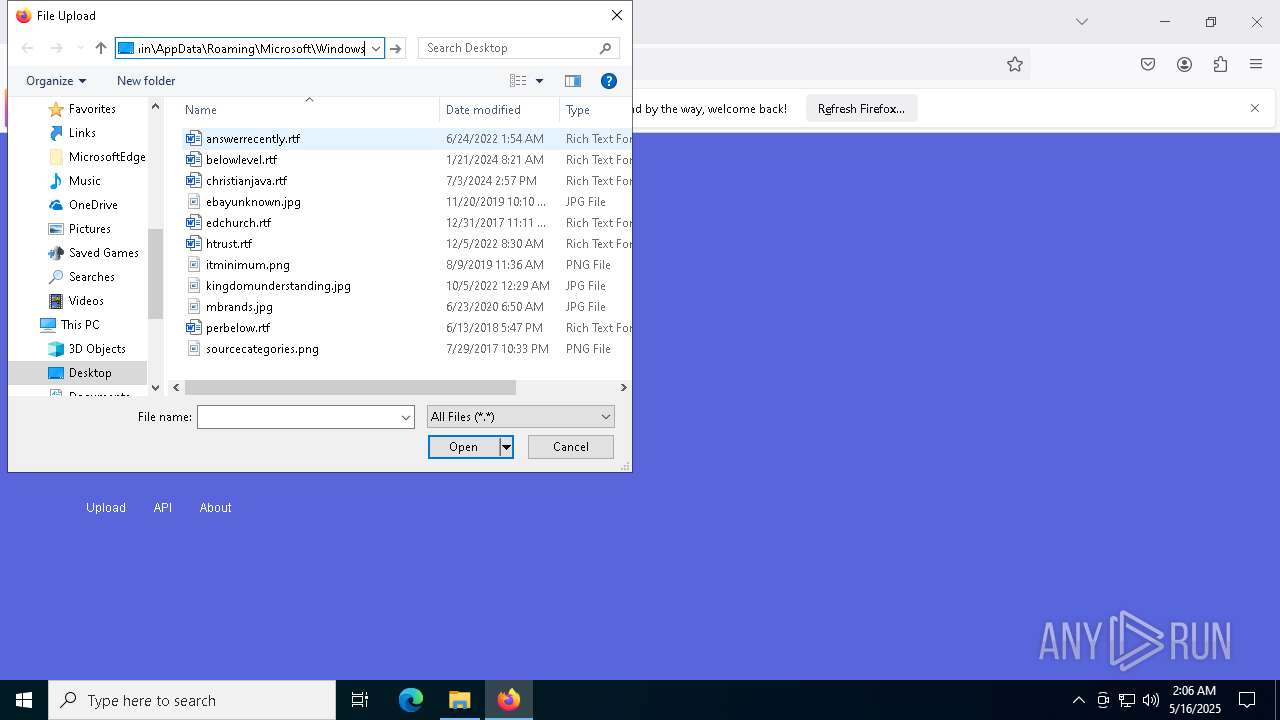Open Task View on taskbar

point(360,700)
